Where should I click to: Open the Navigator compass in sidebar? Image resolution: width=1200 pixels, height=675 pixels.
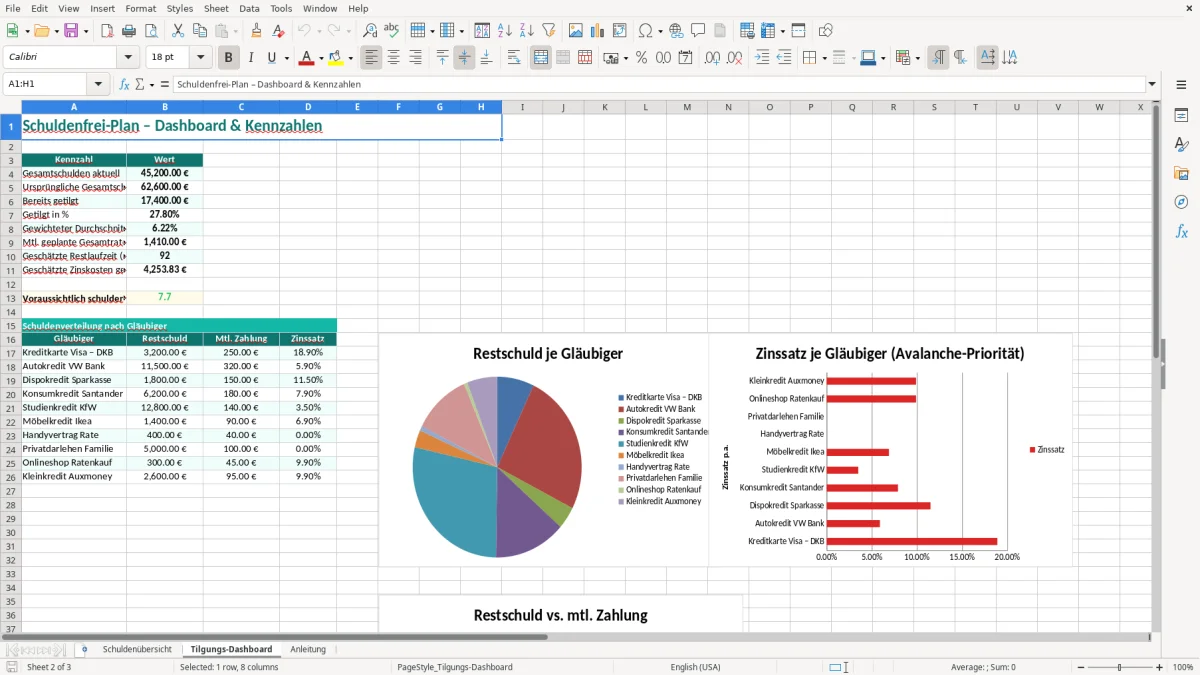pos(1181,202)
